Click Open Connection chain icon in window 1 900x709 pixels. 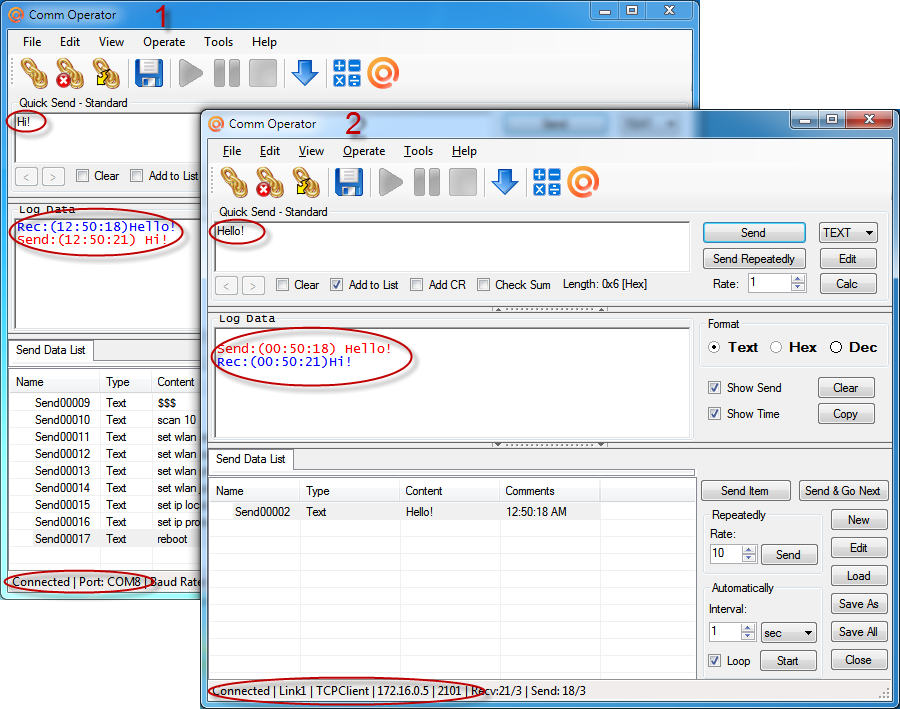pos(34,73)
